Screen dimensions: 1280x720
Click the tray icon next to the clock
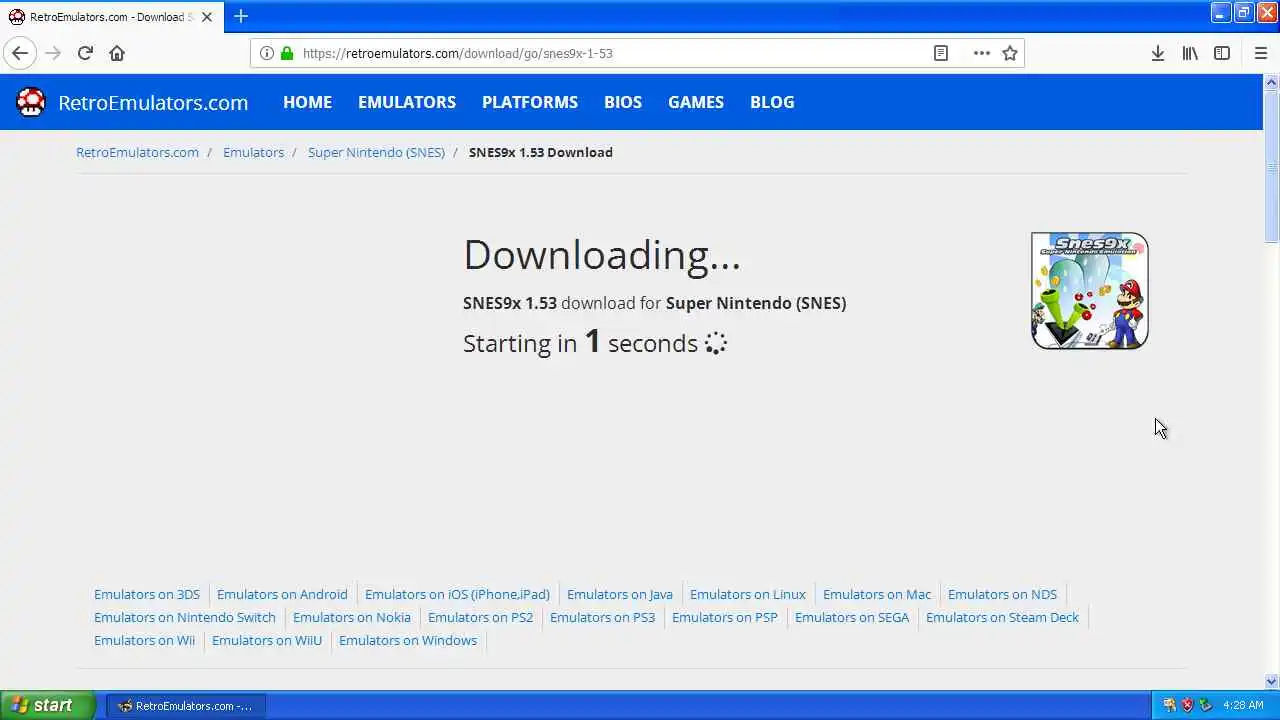(x=1206, y=705)
